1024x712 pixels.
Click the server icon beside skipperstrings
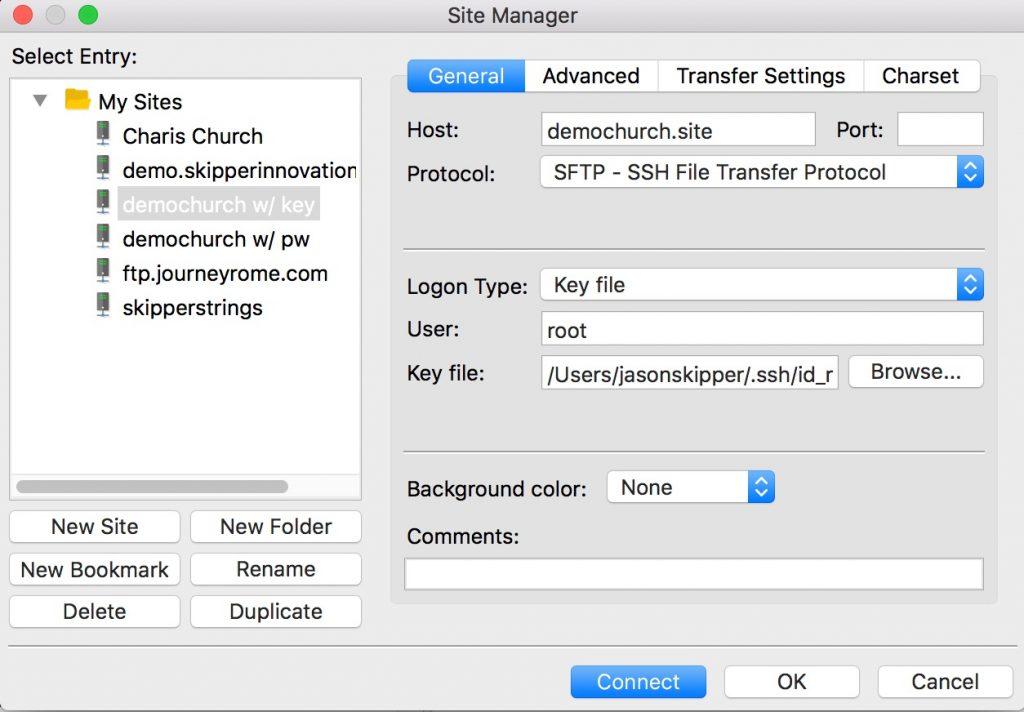[x=103, y=305]
